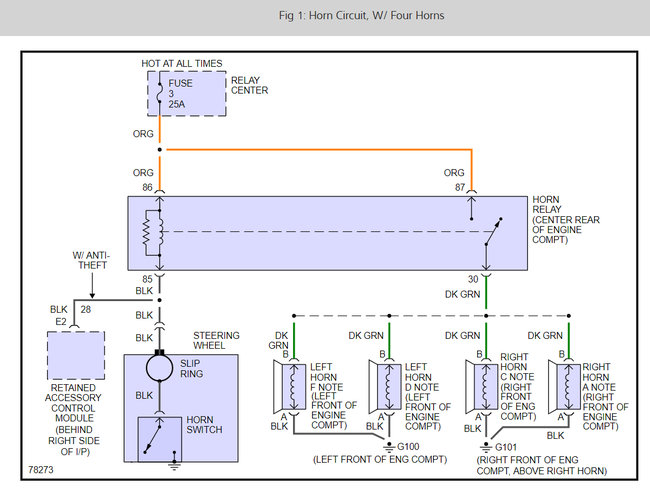This screenshot has width=650, height=490.
Task: Click the dashed retained accessory control module box
Action: 76,355
